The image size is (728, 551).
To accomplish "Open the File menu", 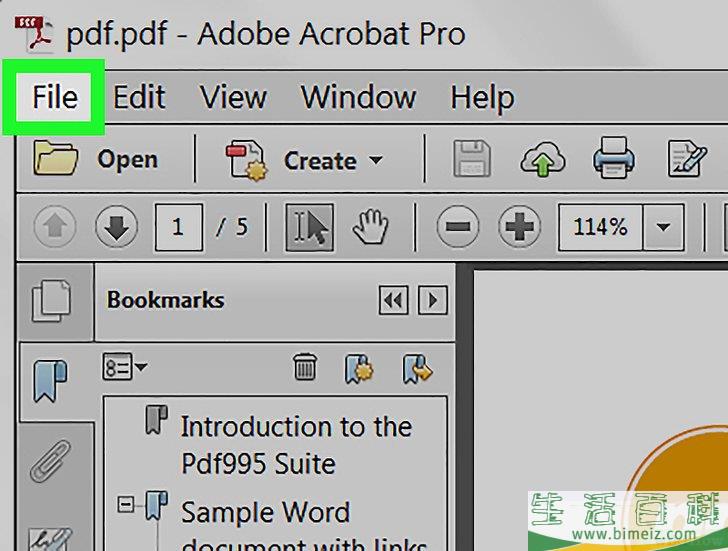I will click(x=55, y=97).
